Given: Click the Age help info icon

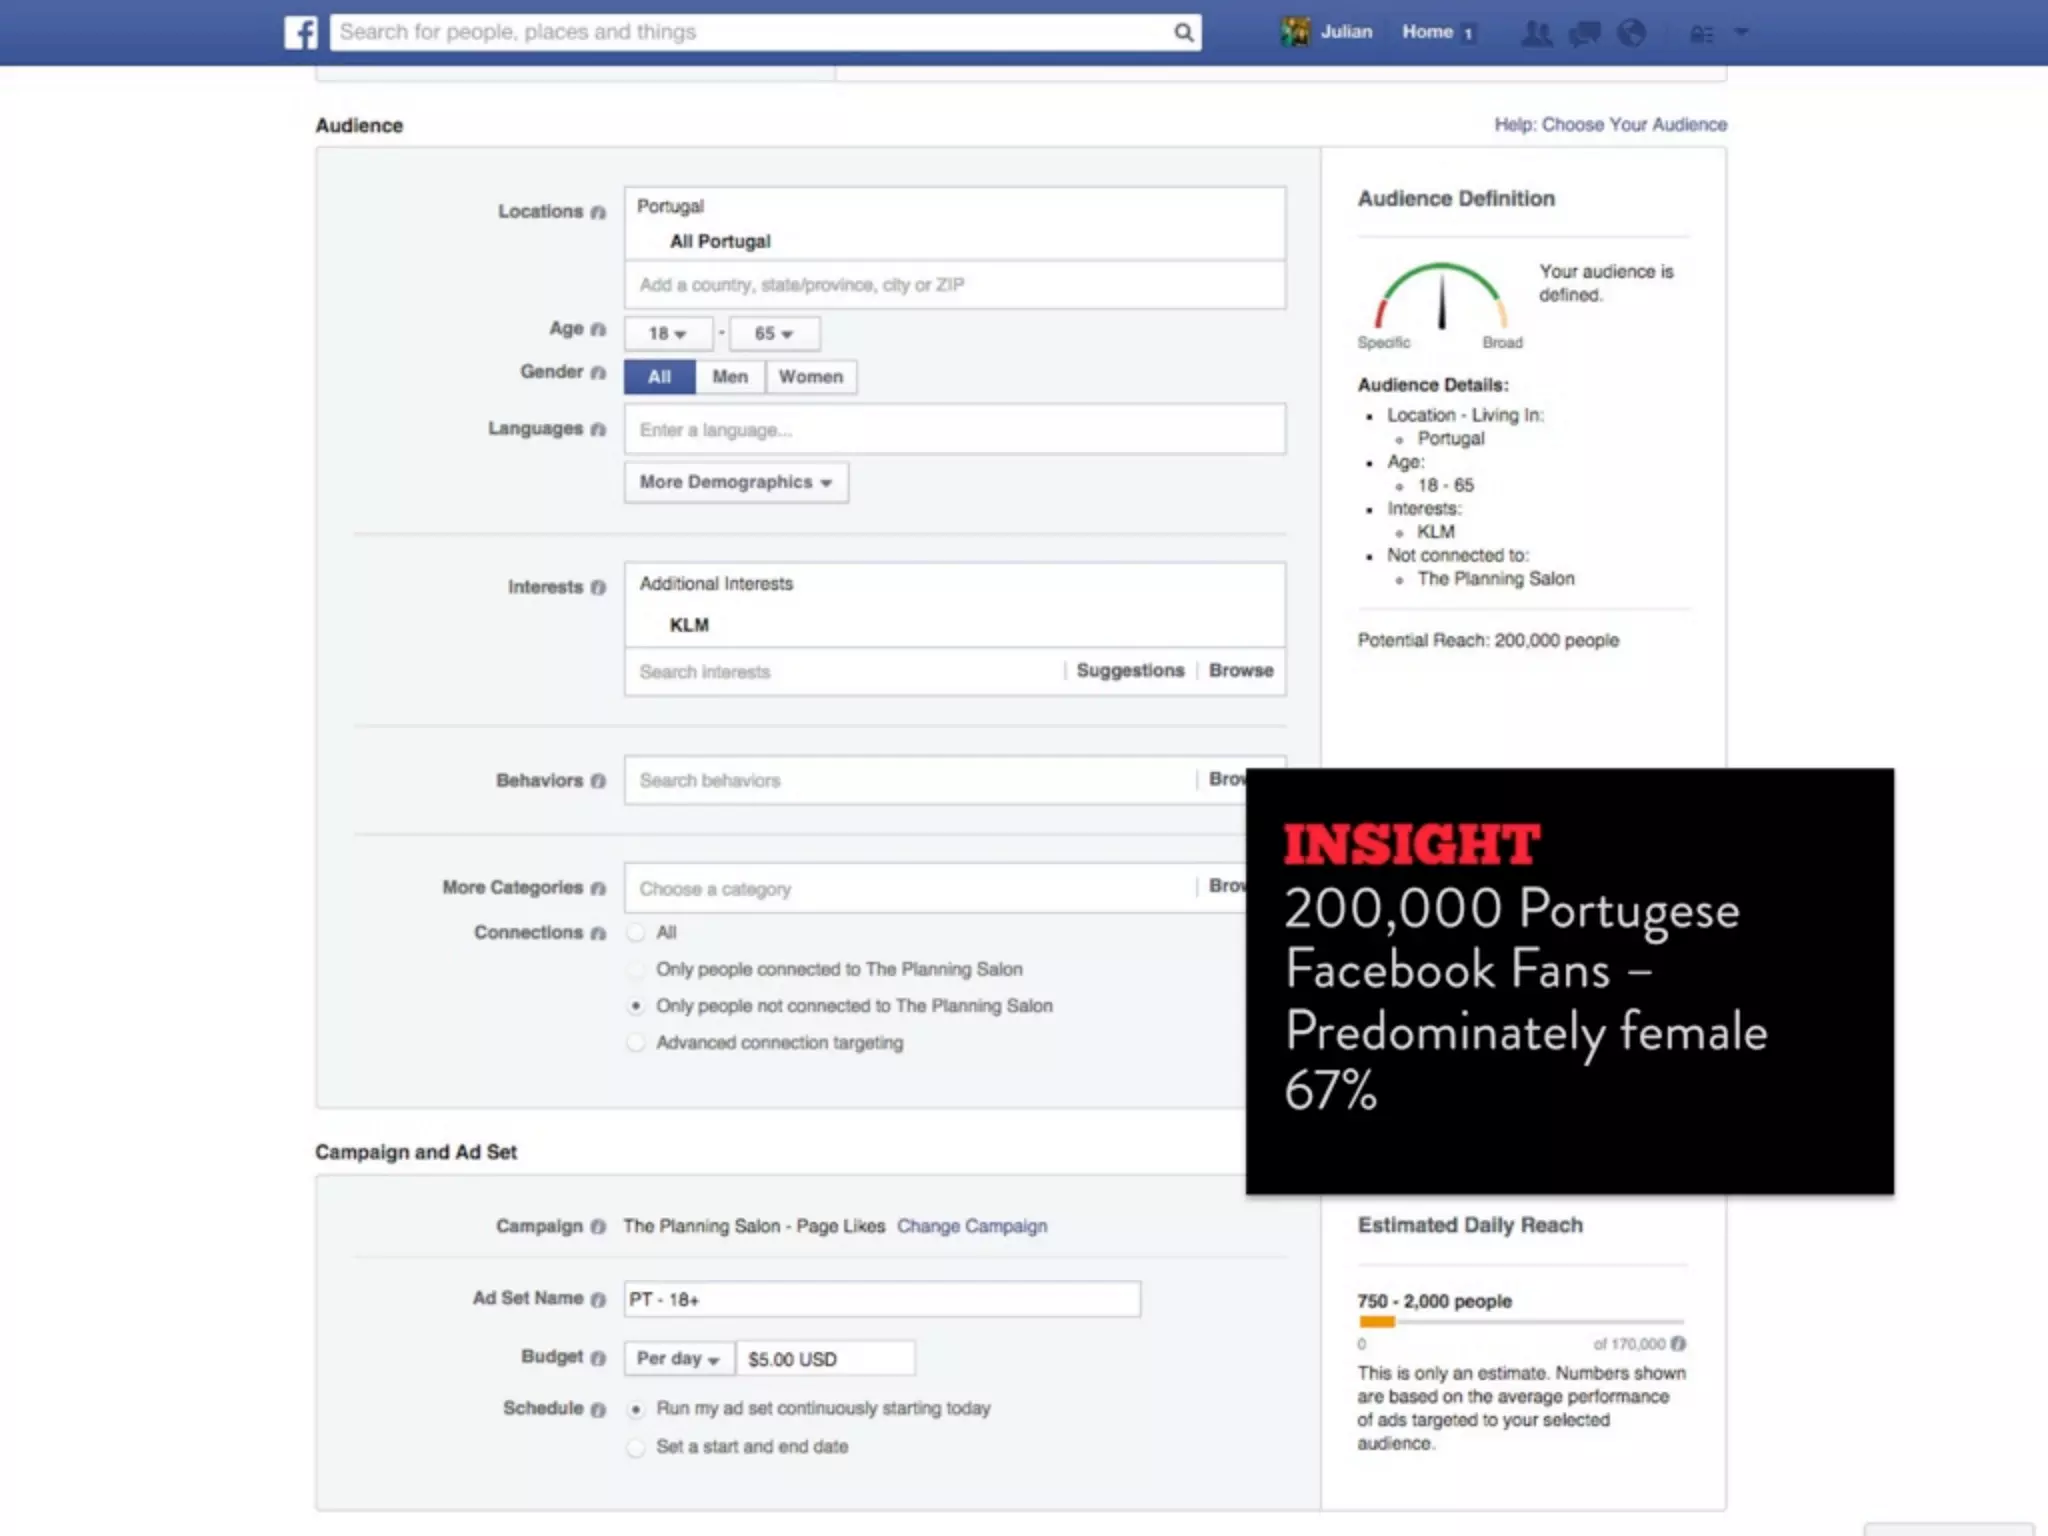Looking at the screenshot, I should [x=598, y=329].
